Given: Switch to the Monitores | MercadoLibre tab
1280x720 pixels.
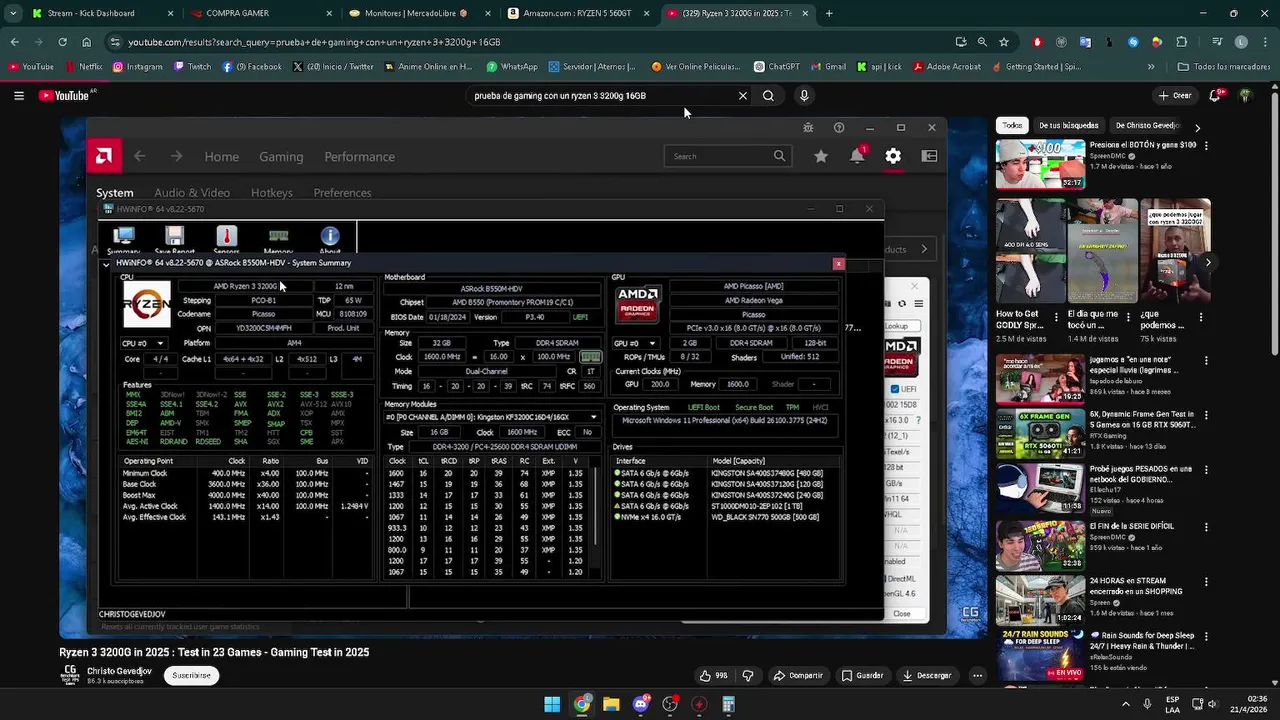Looking at the screenshot, I should click(x=419, y=14).
